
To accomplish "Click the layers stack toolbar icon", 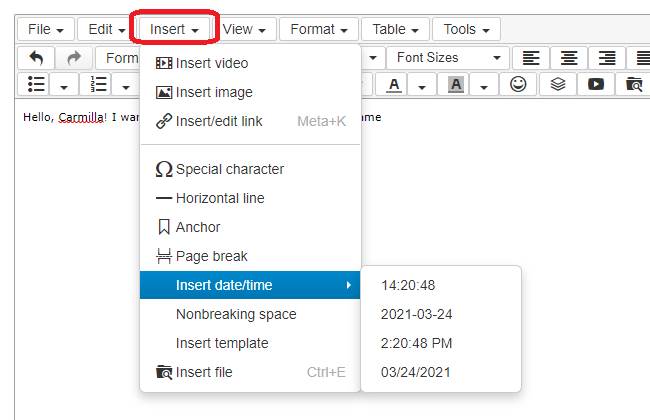I will [558, 84].
